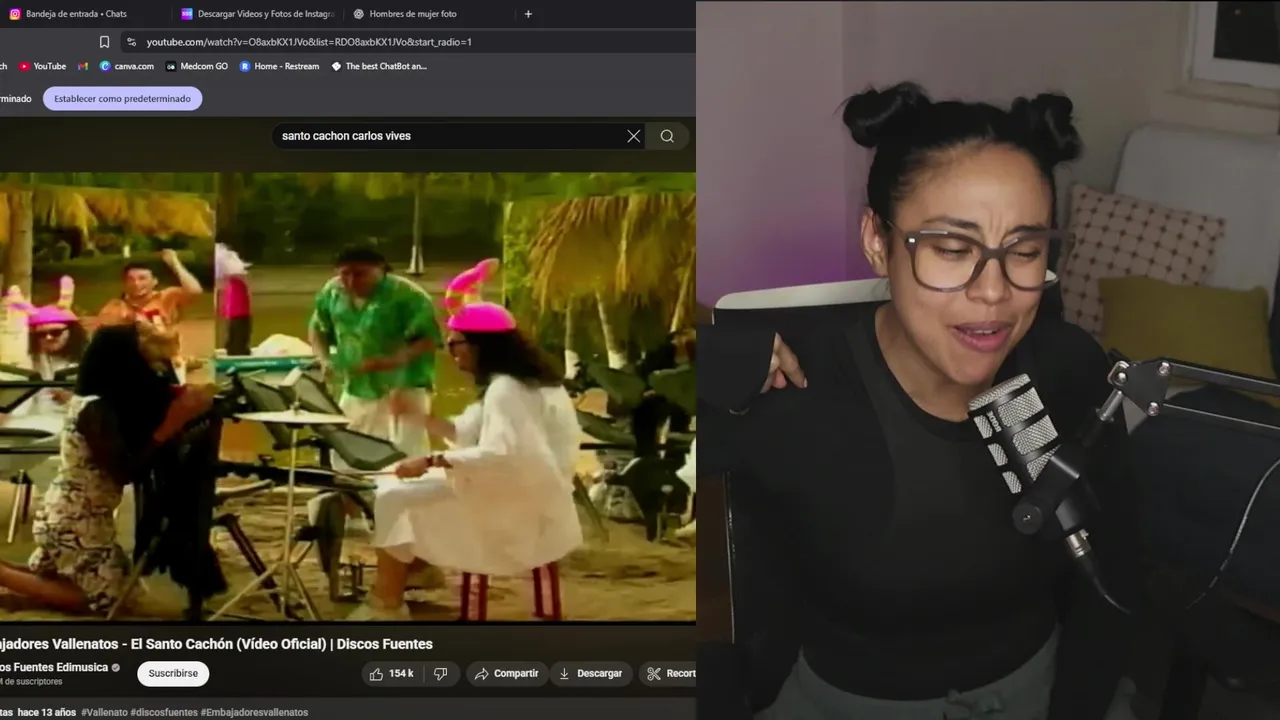Click the Recortar scissors button
Viewport: 1280px width, 720px height.
coord(668,673)
